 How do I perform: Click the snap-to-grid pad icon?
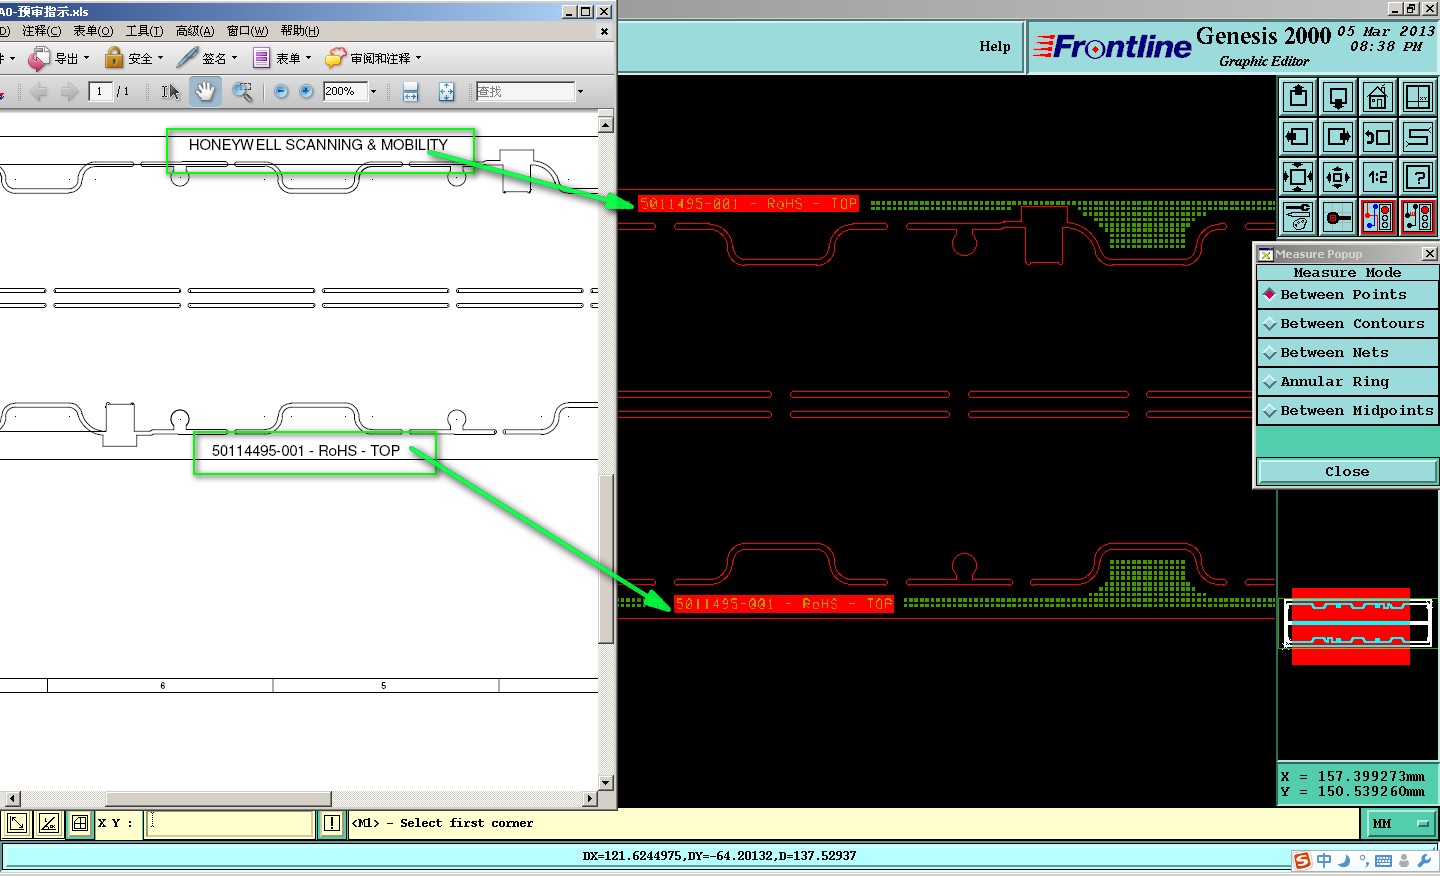tap(1338, 217)
